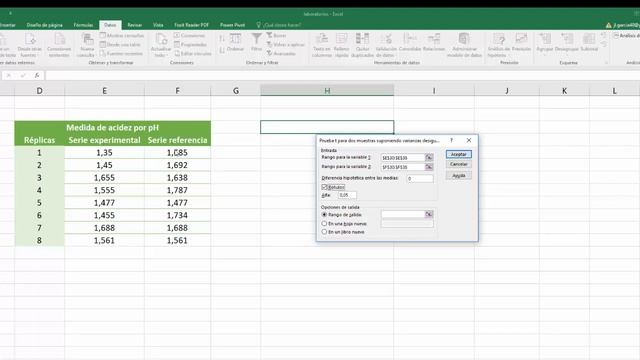Open Desde otras fuentes dropdown

(x=29, y=45)
